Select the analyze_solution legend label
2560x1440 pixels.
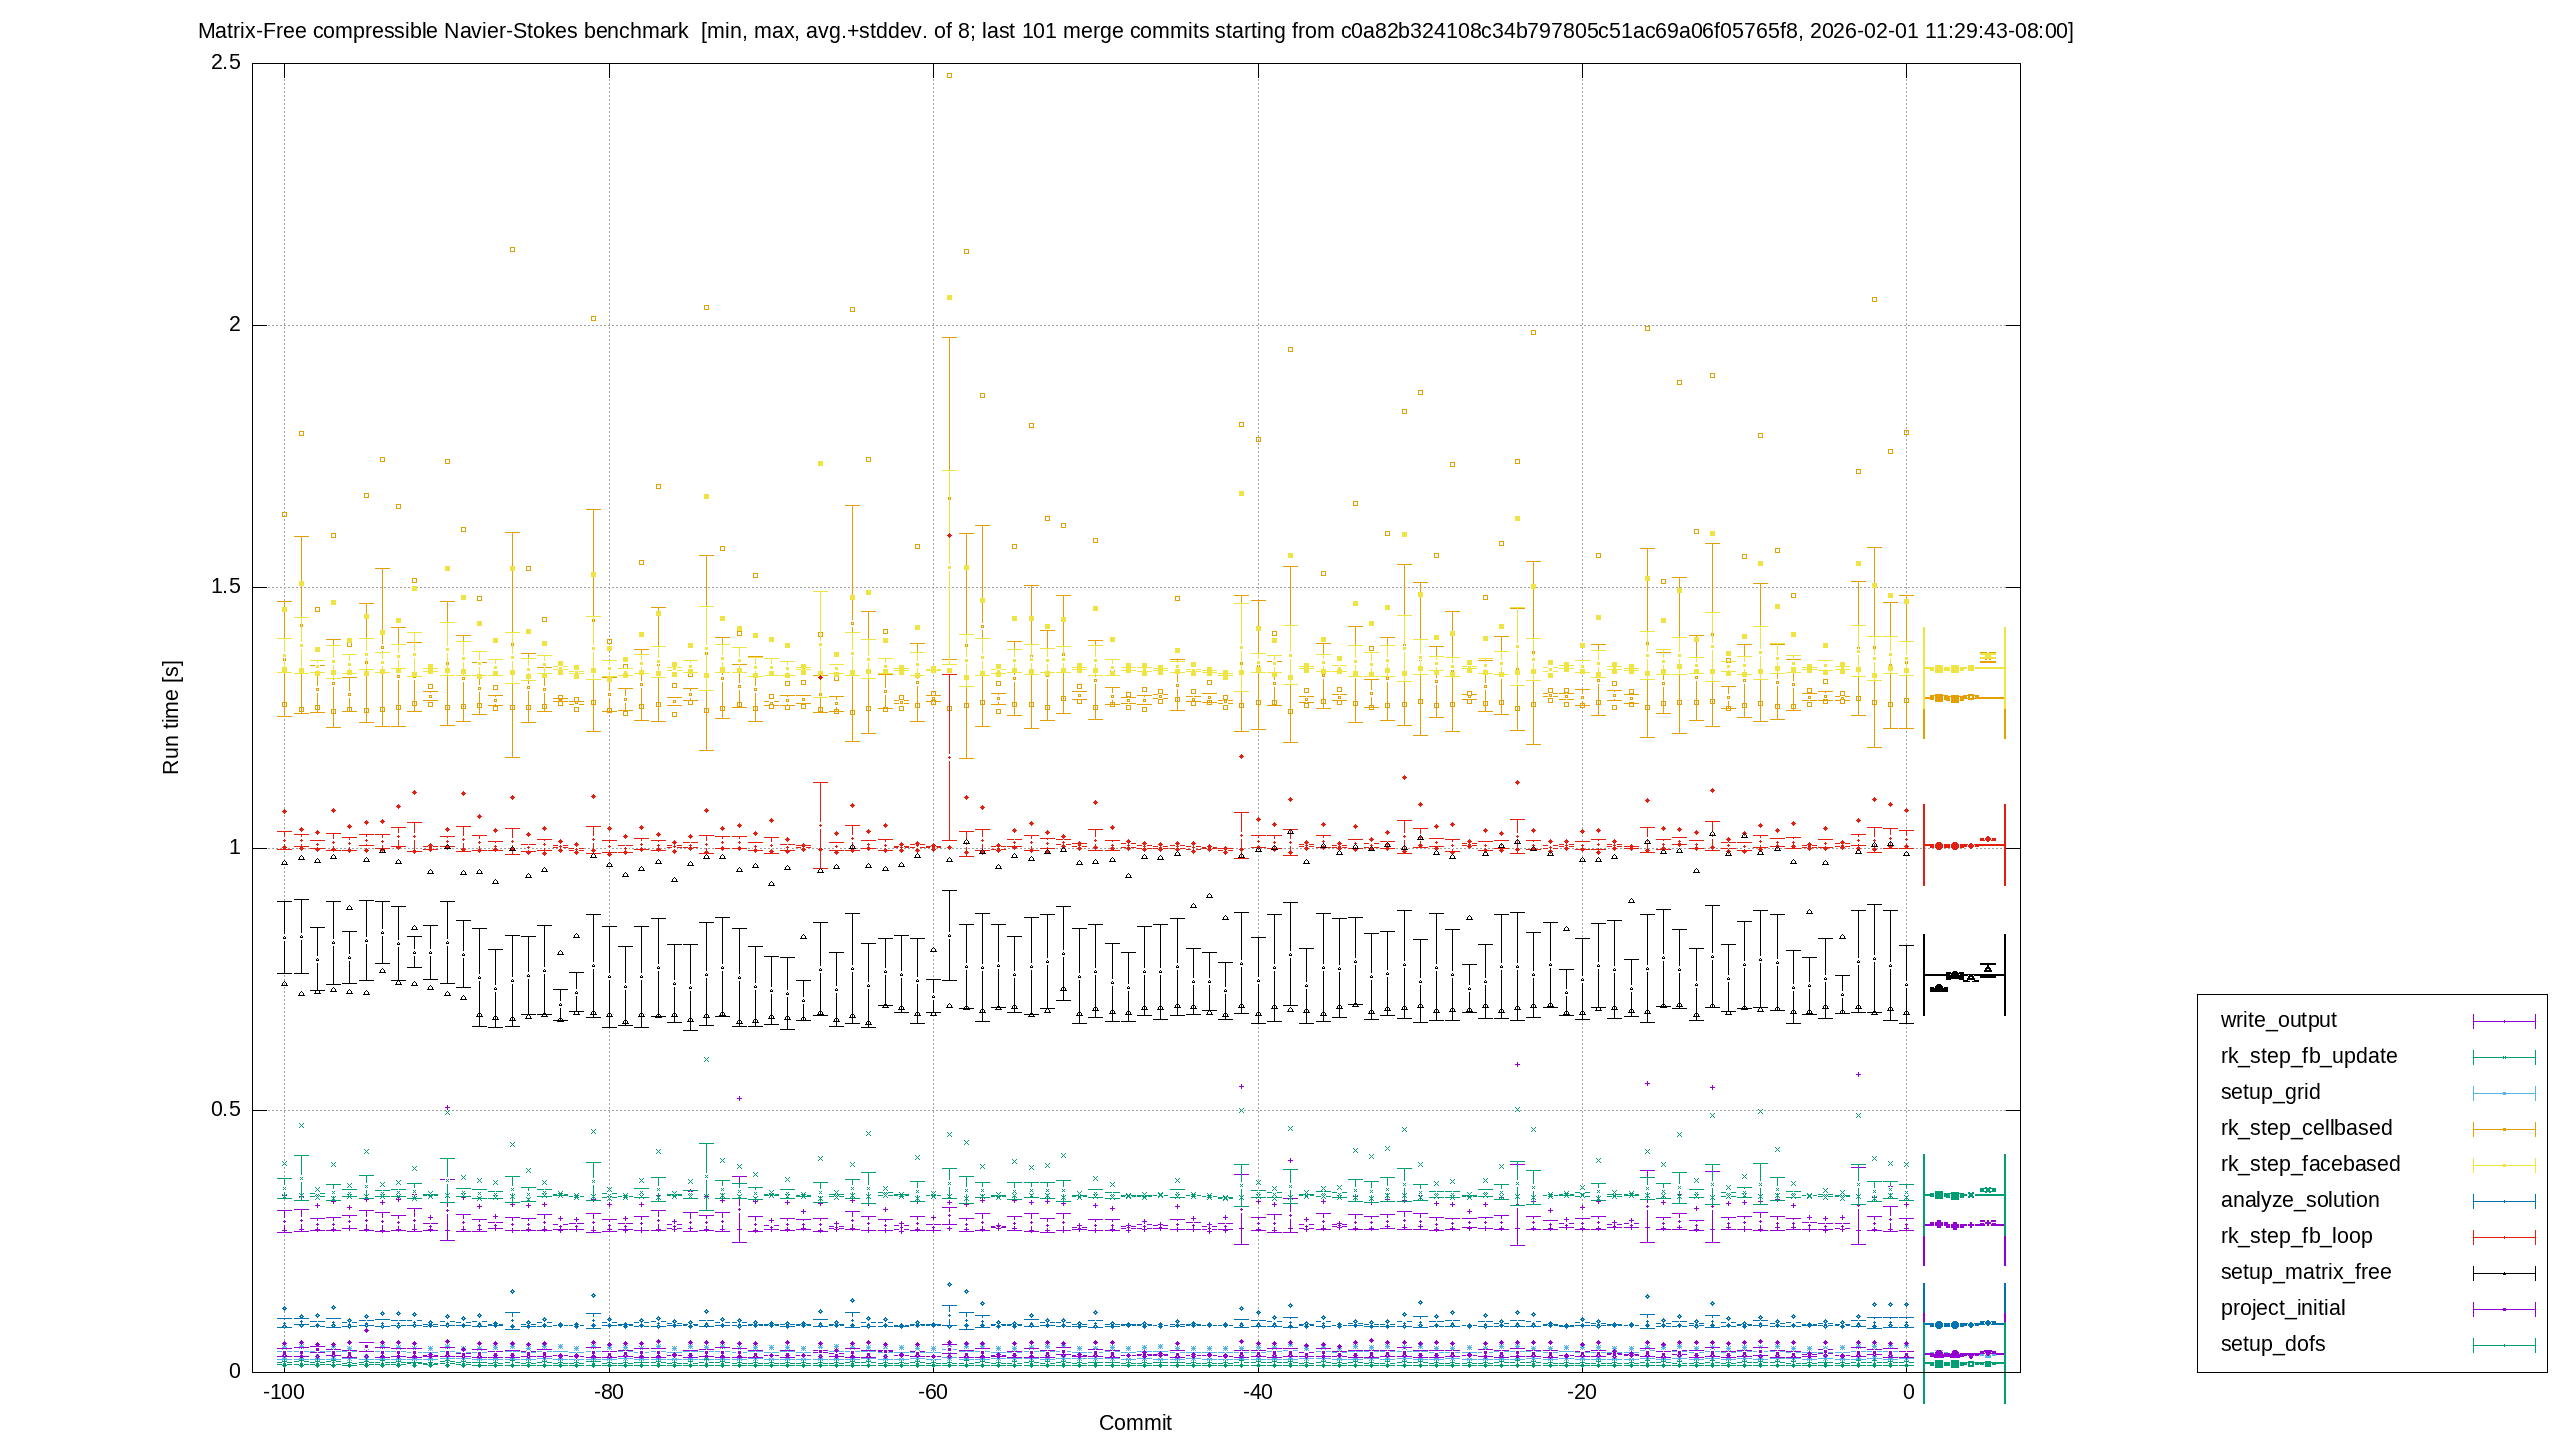[x=2299, y=1200]
